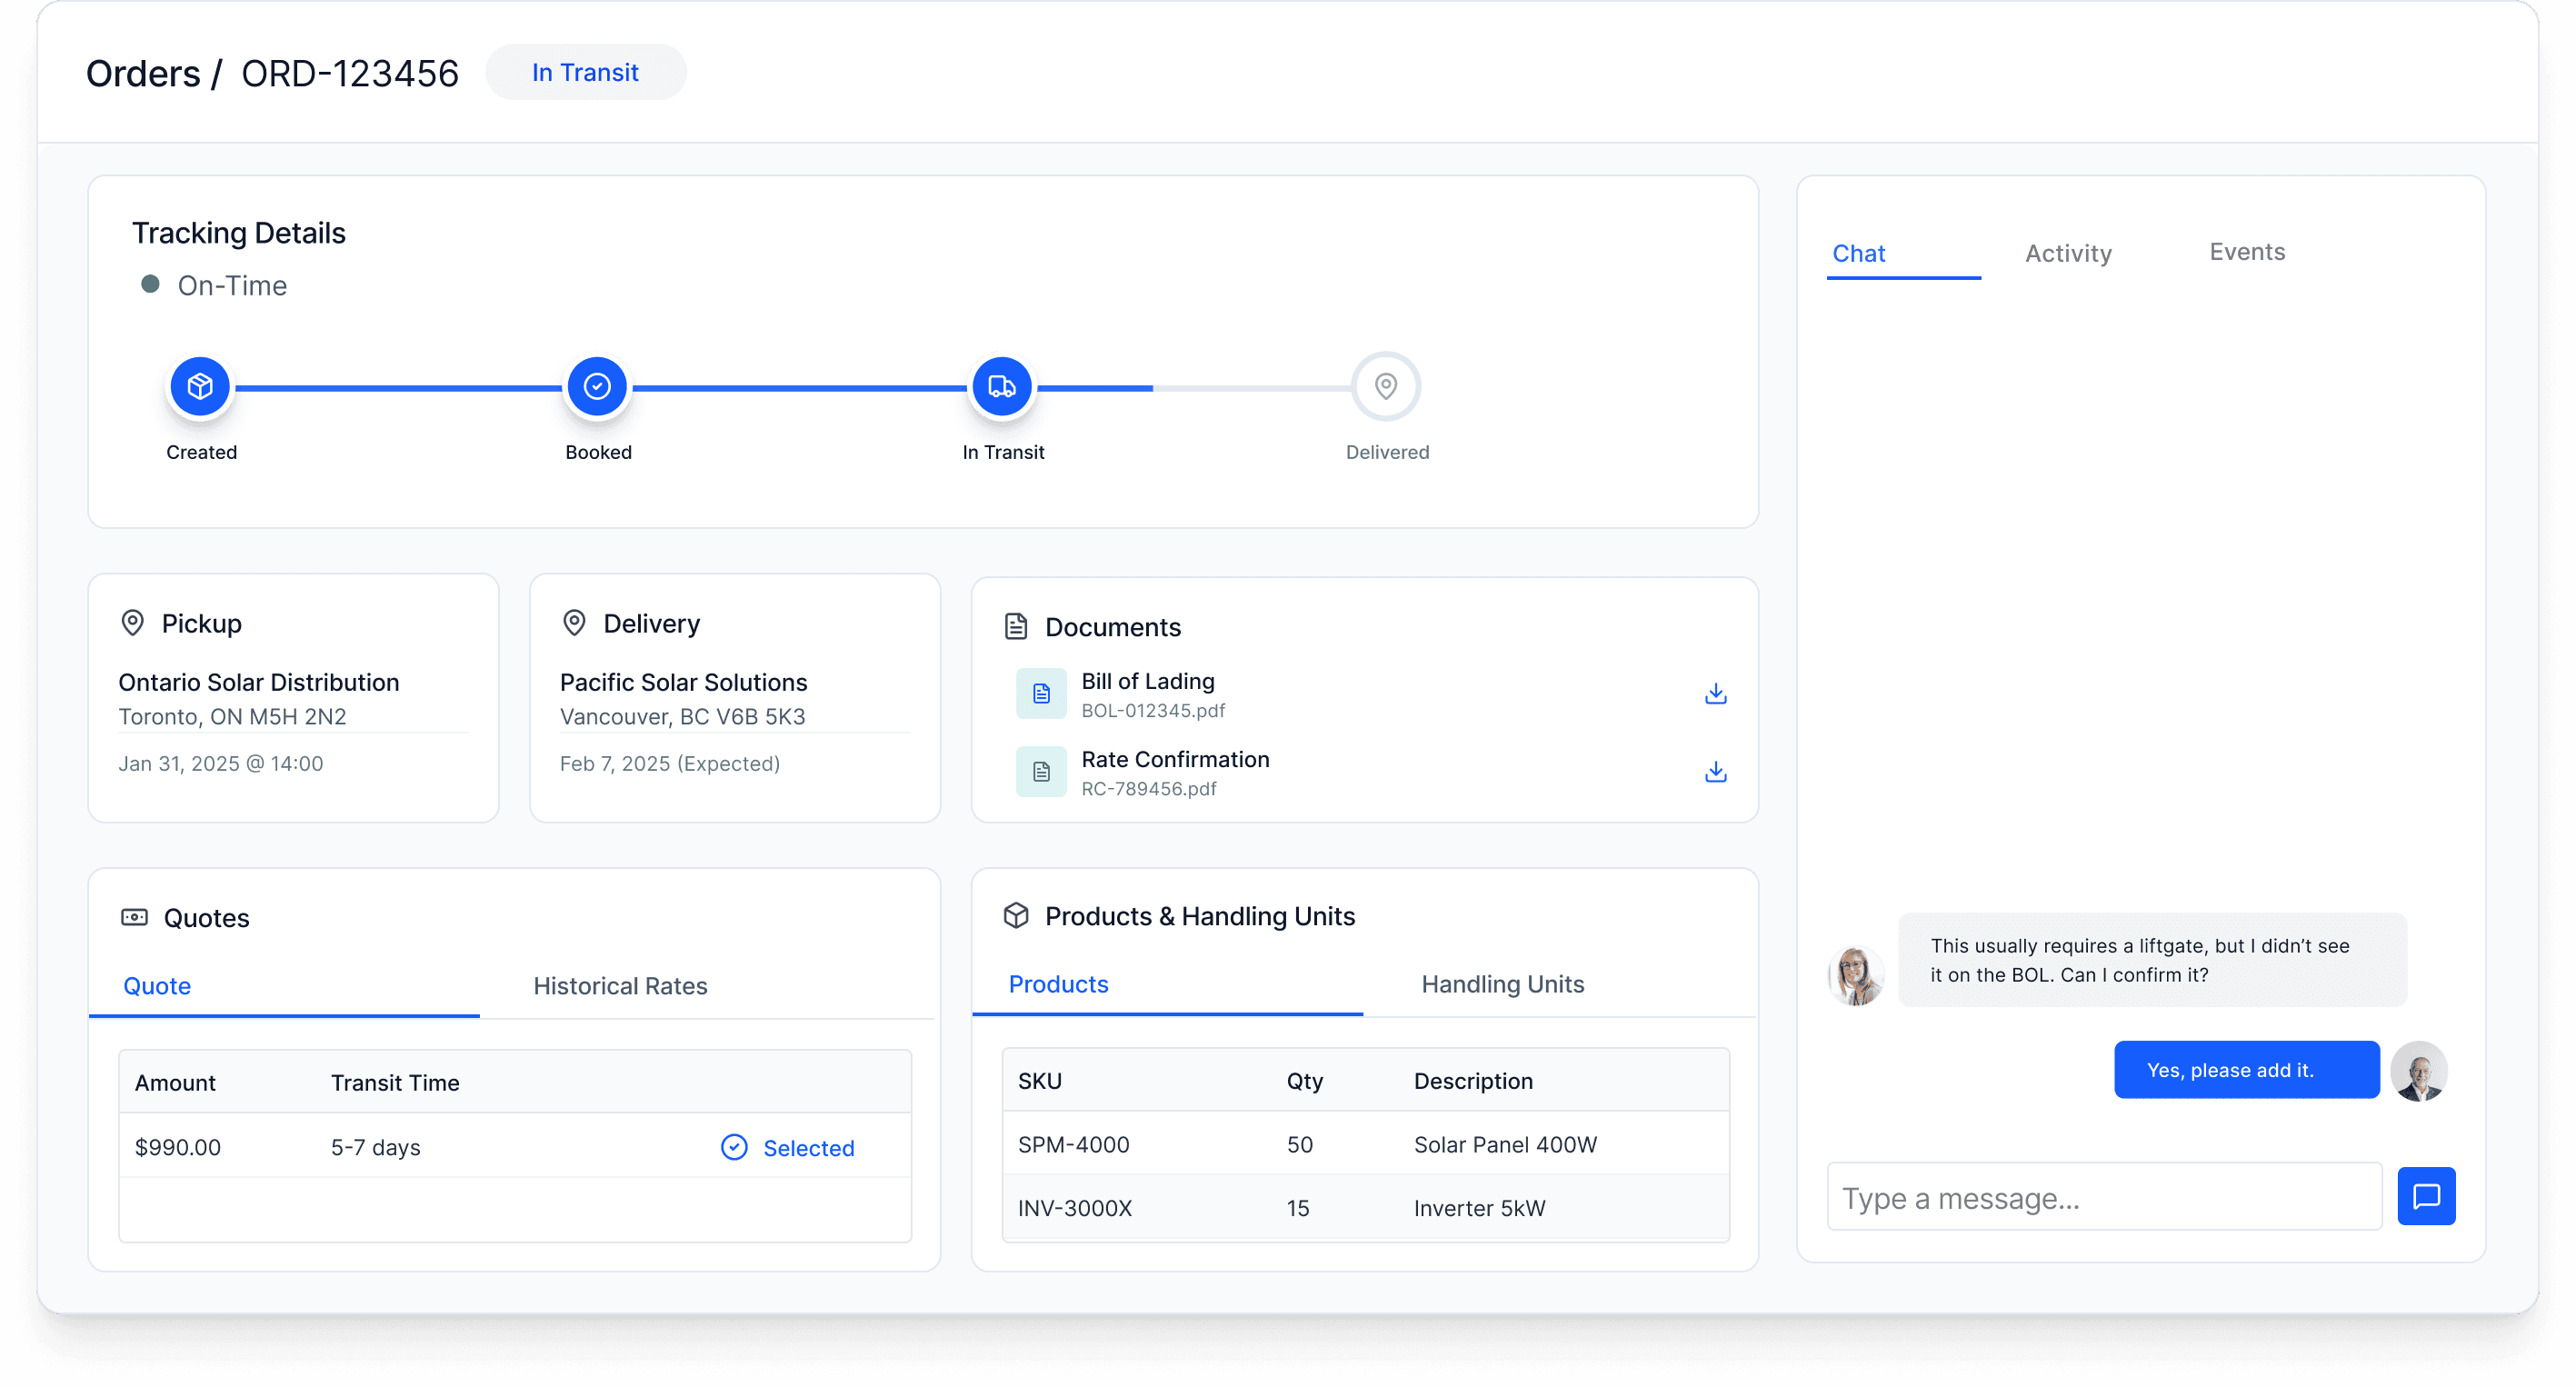Open the Events tab

pyautogui.click(x=2246, y=252)
